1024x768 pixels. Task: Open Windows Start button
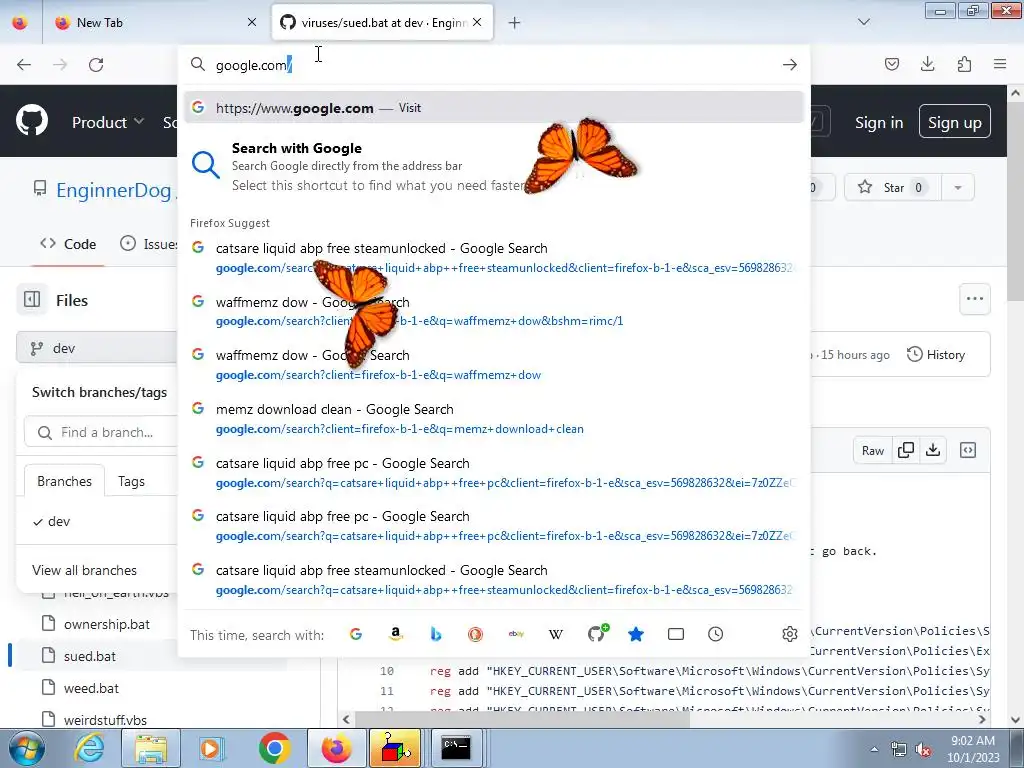click(x=25, y=748)
